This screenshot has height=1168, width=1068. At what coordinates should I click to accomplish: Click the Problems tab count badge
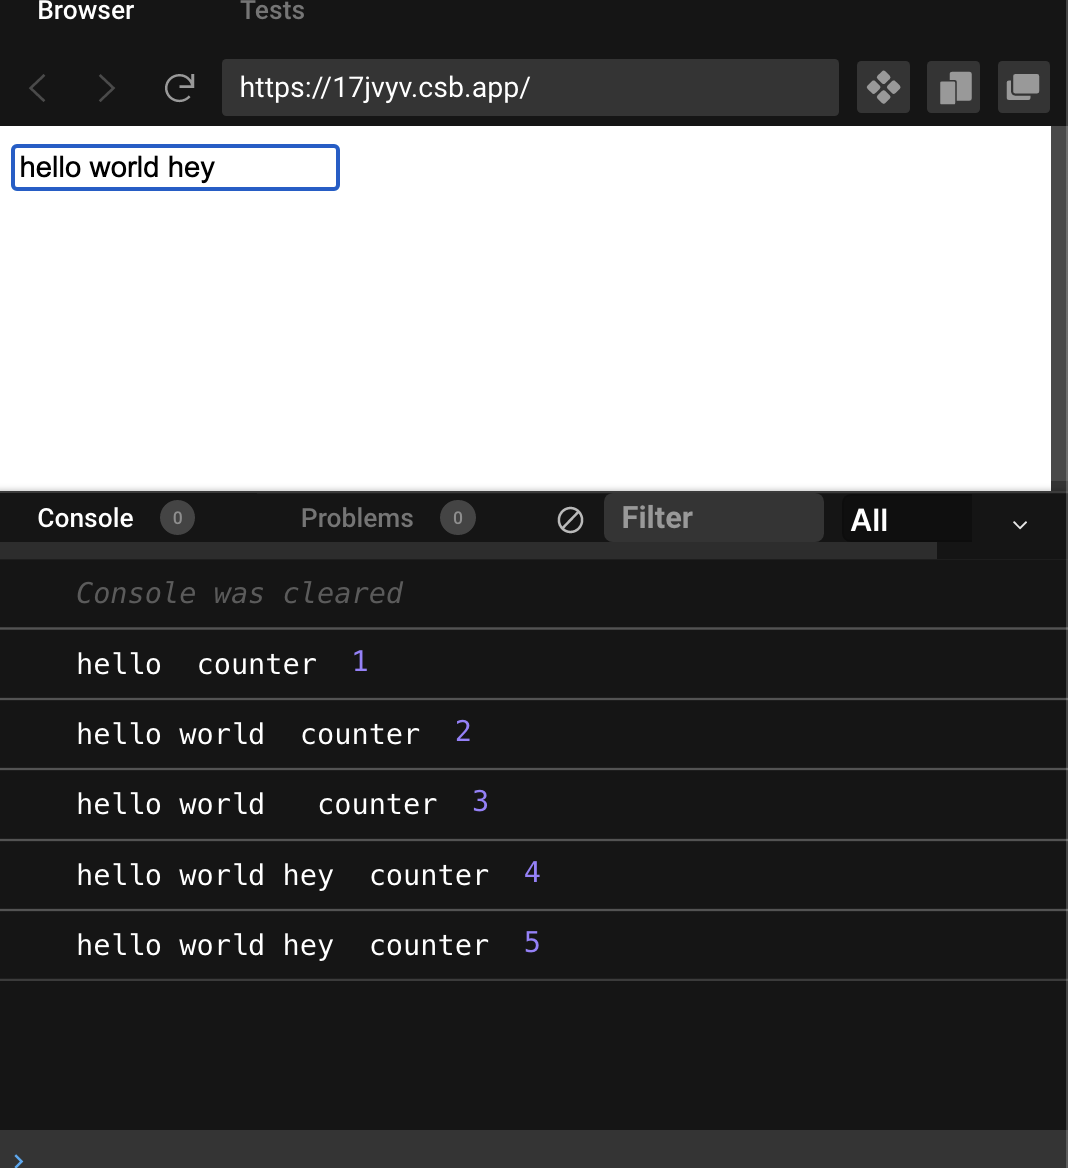pyautogui.click(x=457, y=518)
